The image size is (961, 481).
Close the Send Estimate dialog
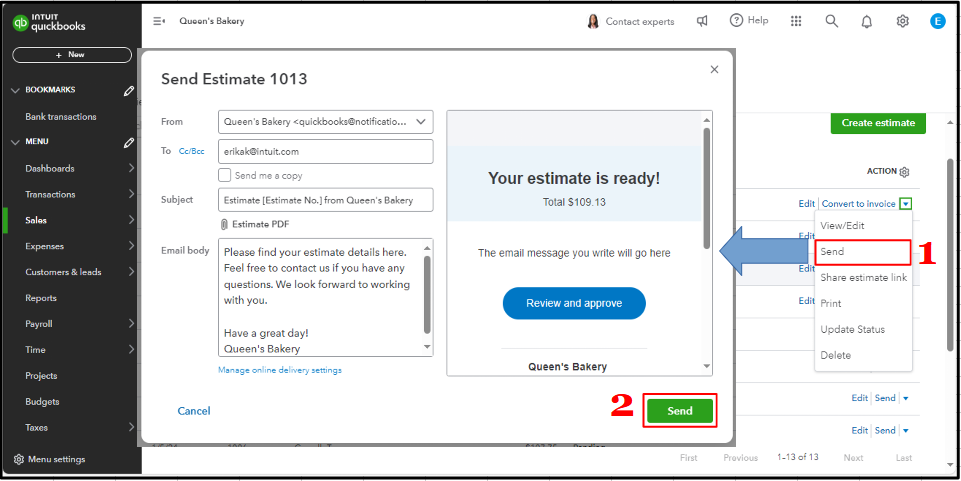714,70
